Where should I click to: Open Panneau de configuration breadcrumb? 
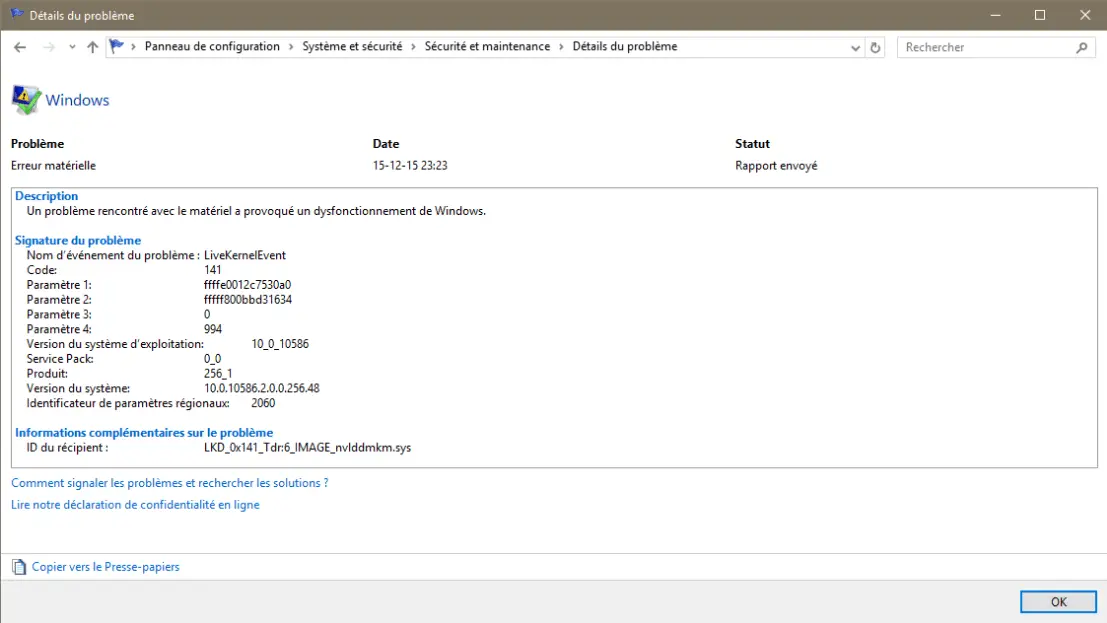click(x=212, y=47)
